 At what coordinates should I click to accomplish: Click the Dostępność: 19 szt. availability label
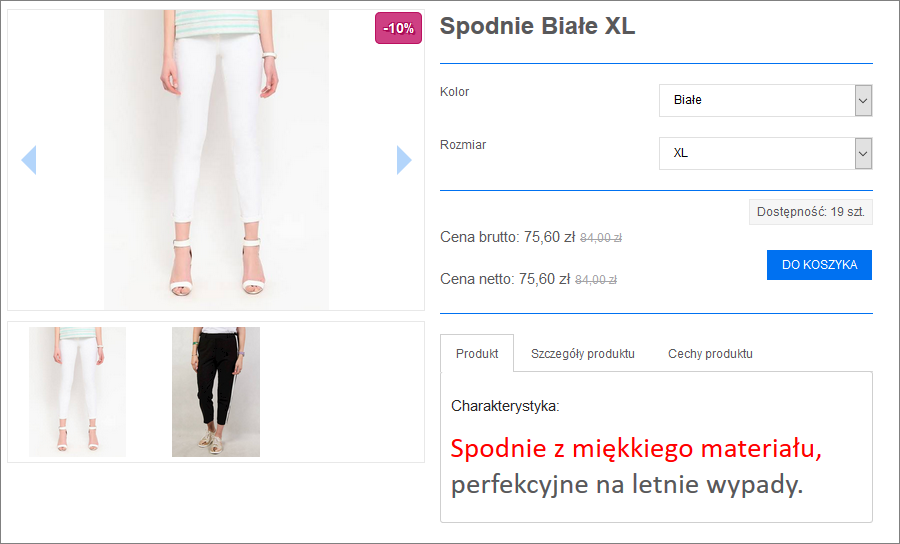coord(810,212)
